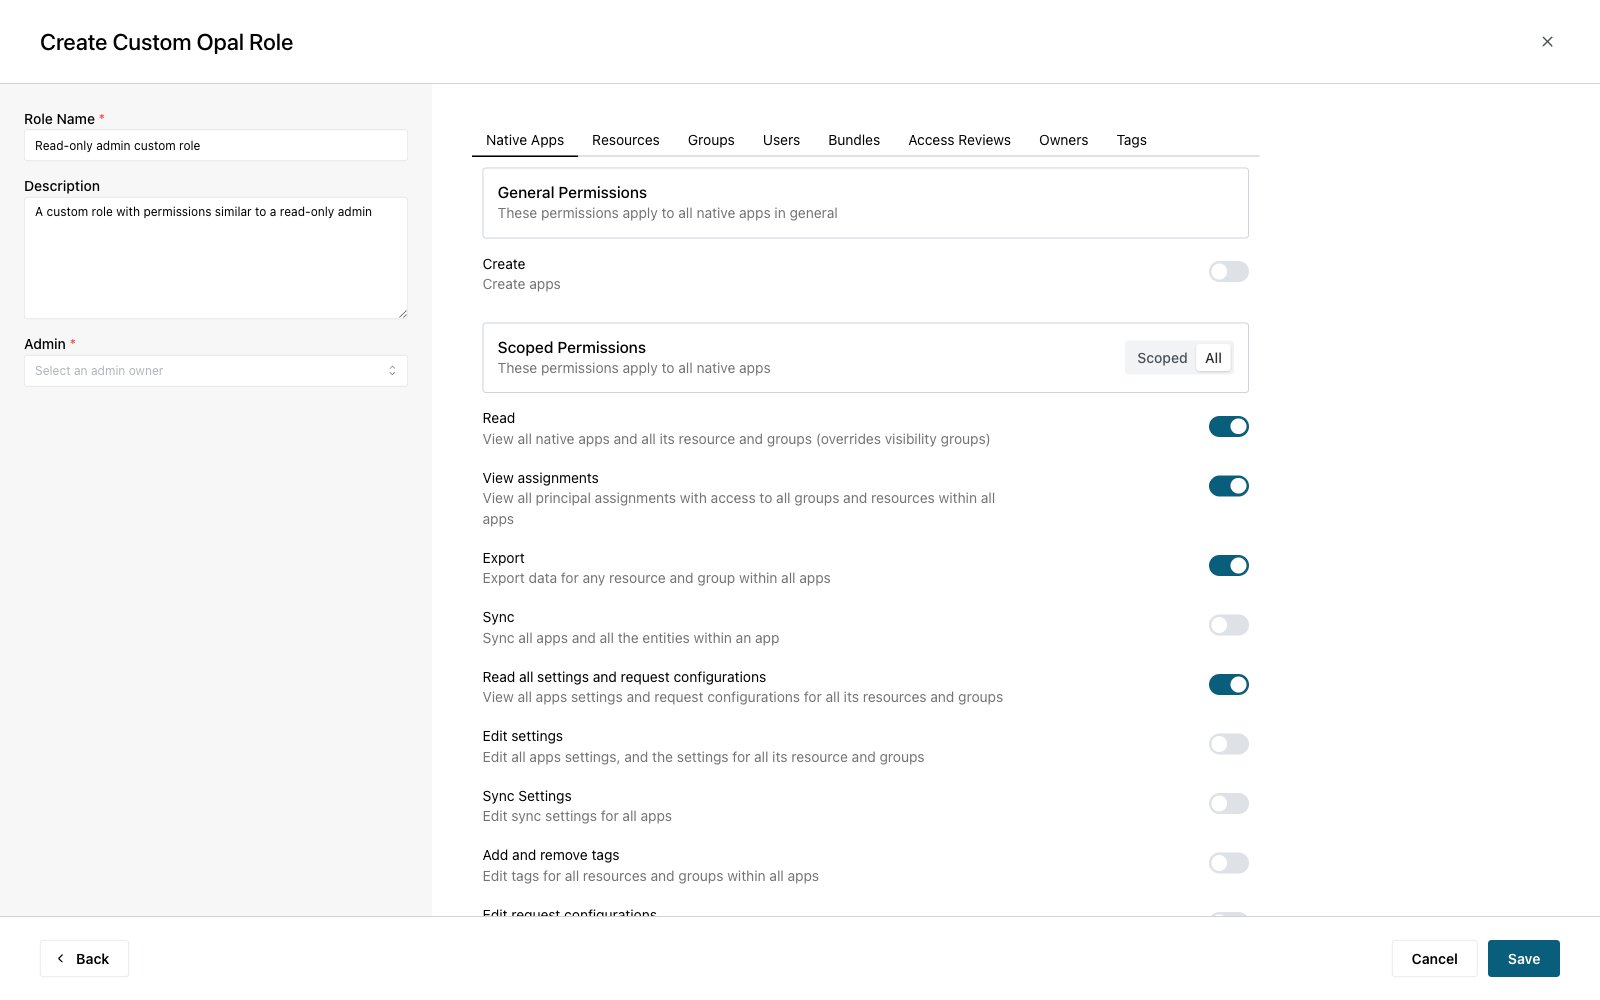
Task: Click into the Role Name field
Action: point(216,145)
